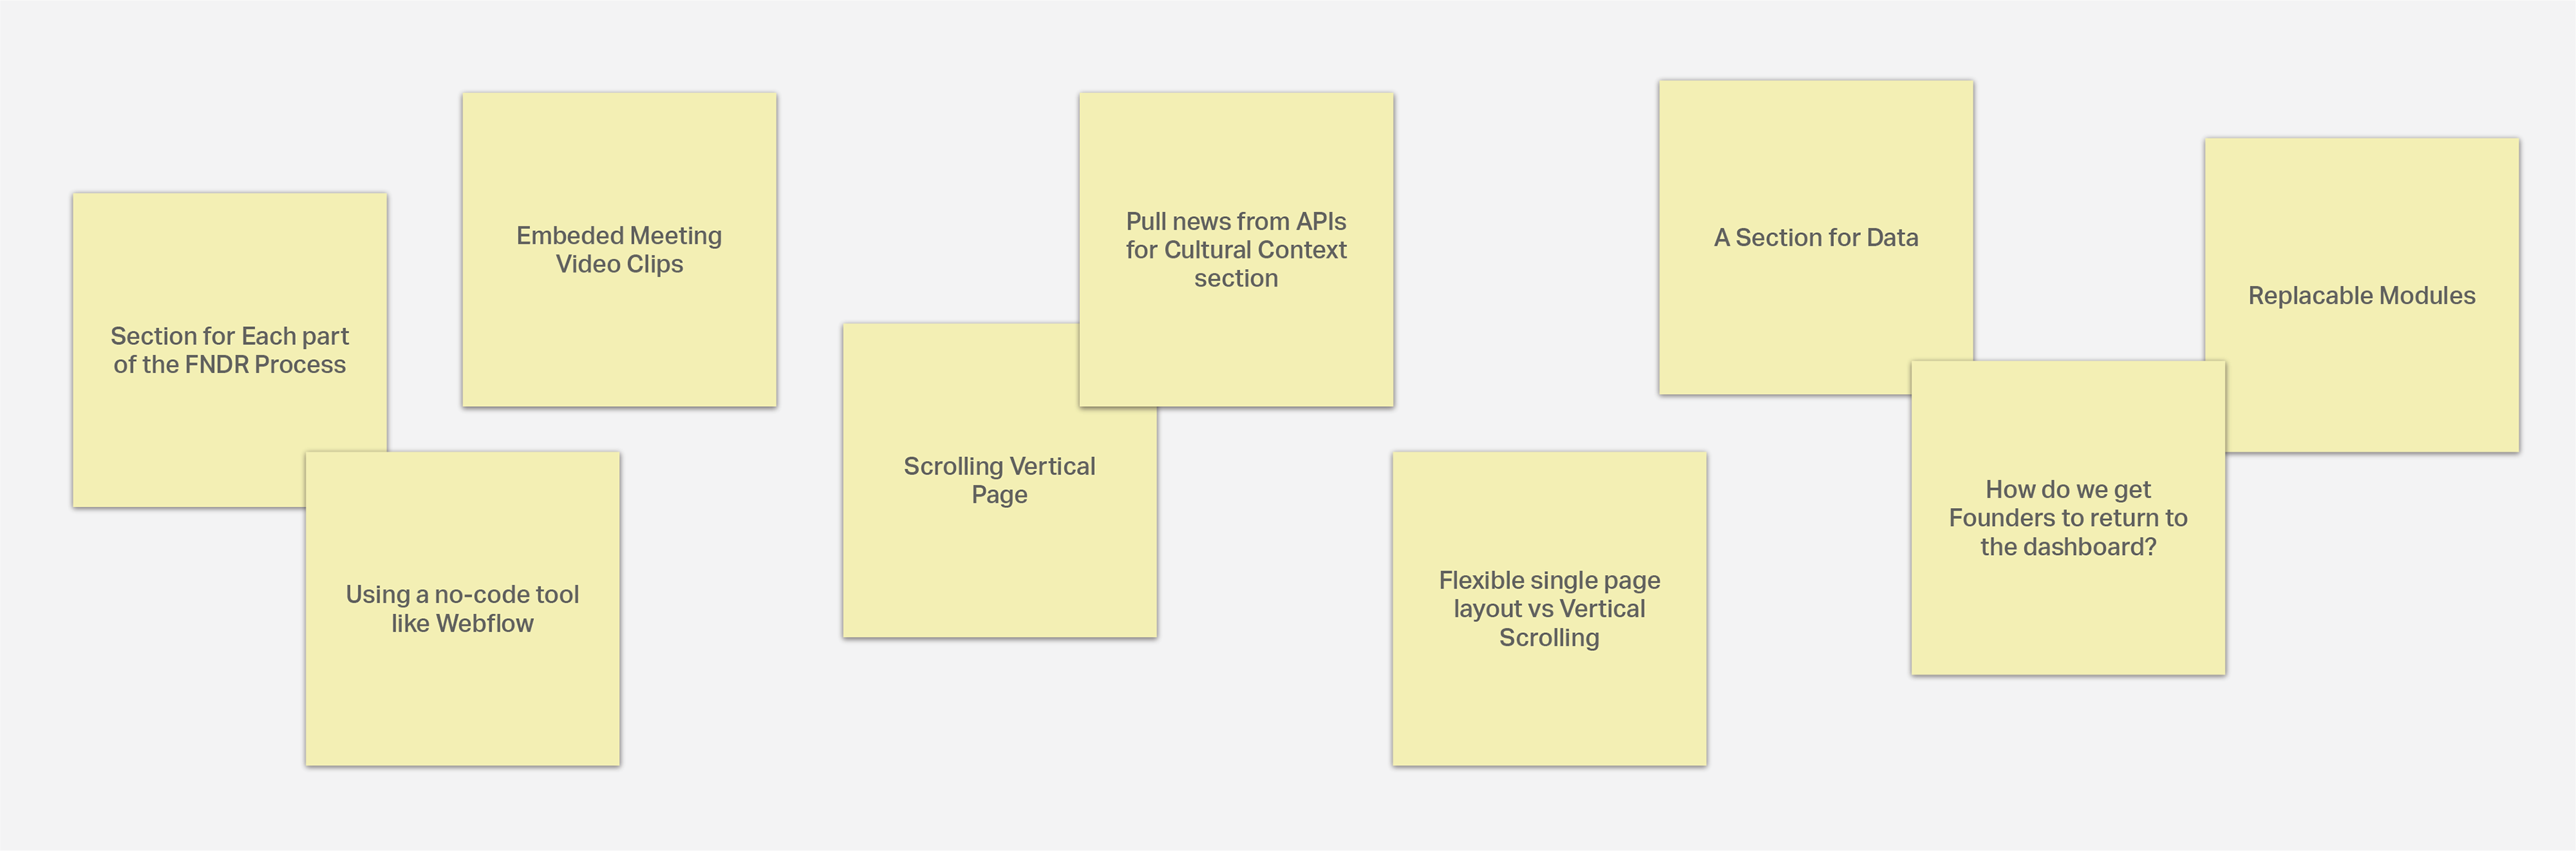Select the 'Using a no-code tool' sticky

tap(462, 608)
